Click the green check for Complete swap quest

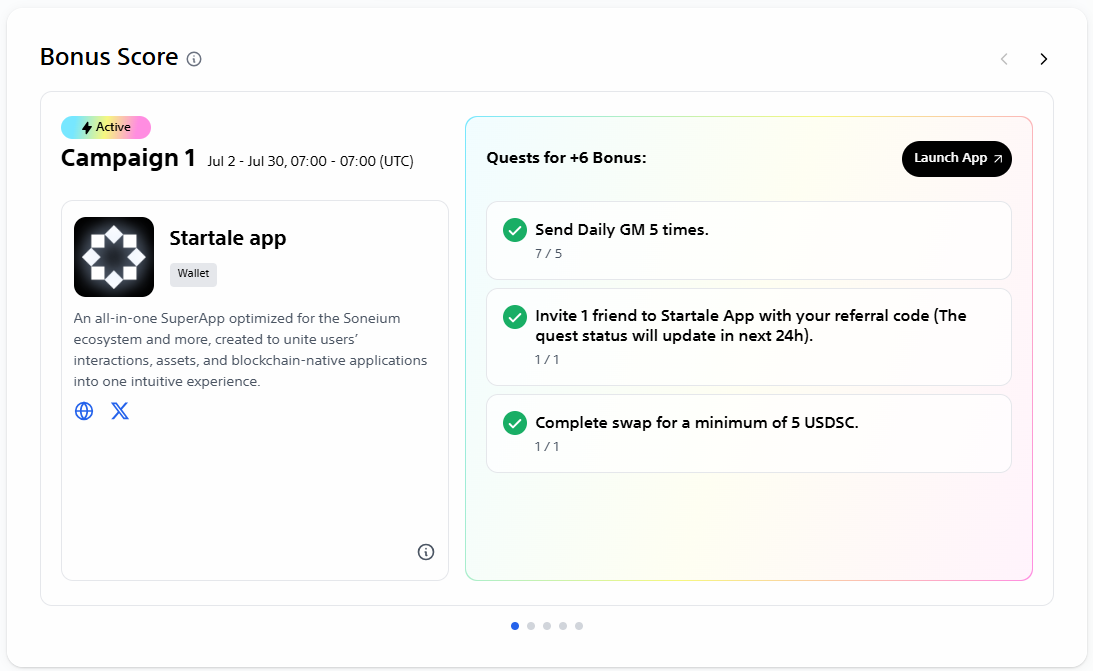point(514,423)
